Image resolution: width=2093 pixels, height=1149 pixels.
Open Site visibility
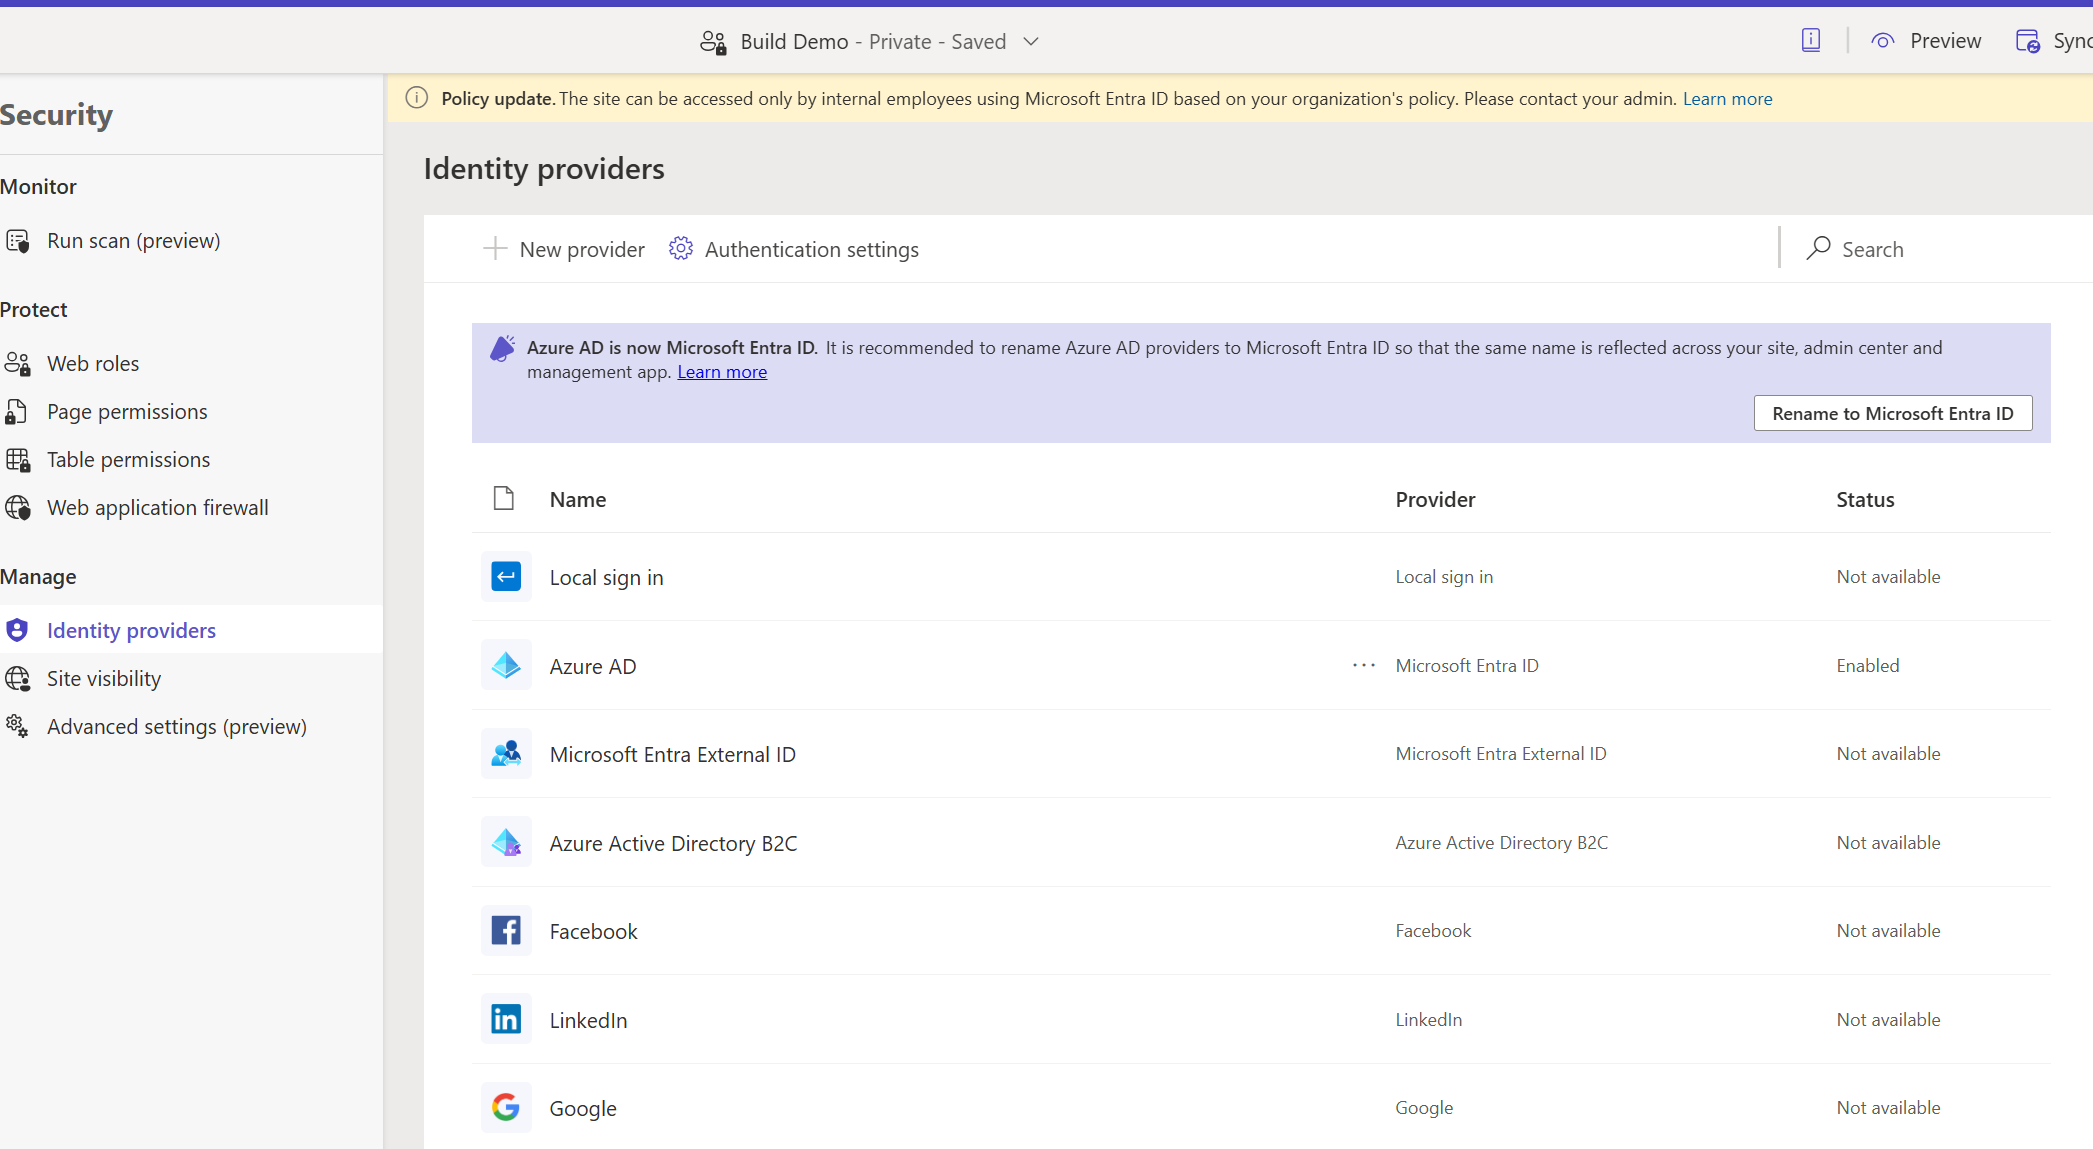tap(104, 679)
